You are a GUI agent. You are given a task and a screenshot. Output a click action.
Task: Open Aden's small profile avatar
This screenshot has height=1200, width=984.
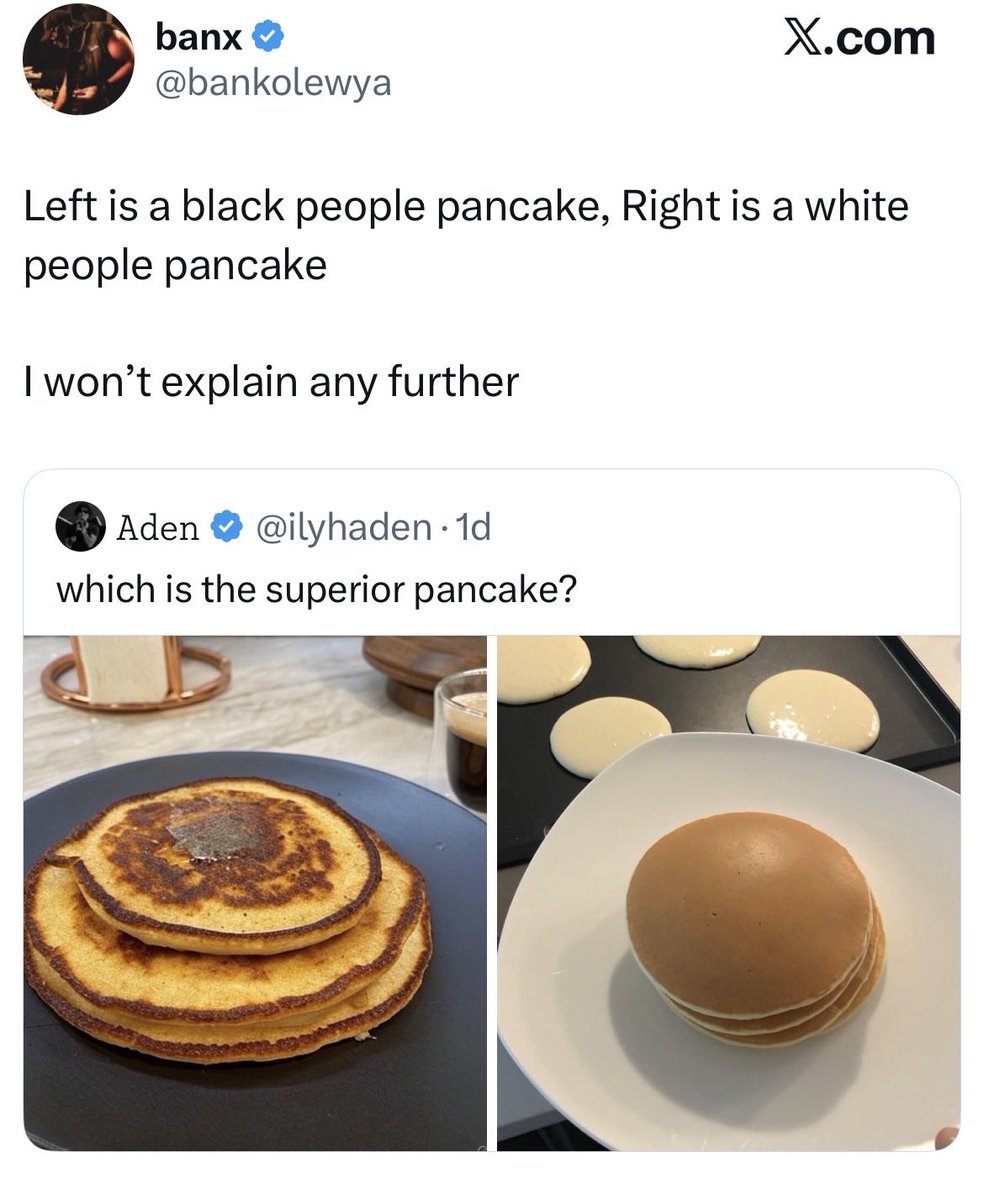81,526
